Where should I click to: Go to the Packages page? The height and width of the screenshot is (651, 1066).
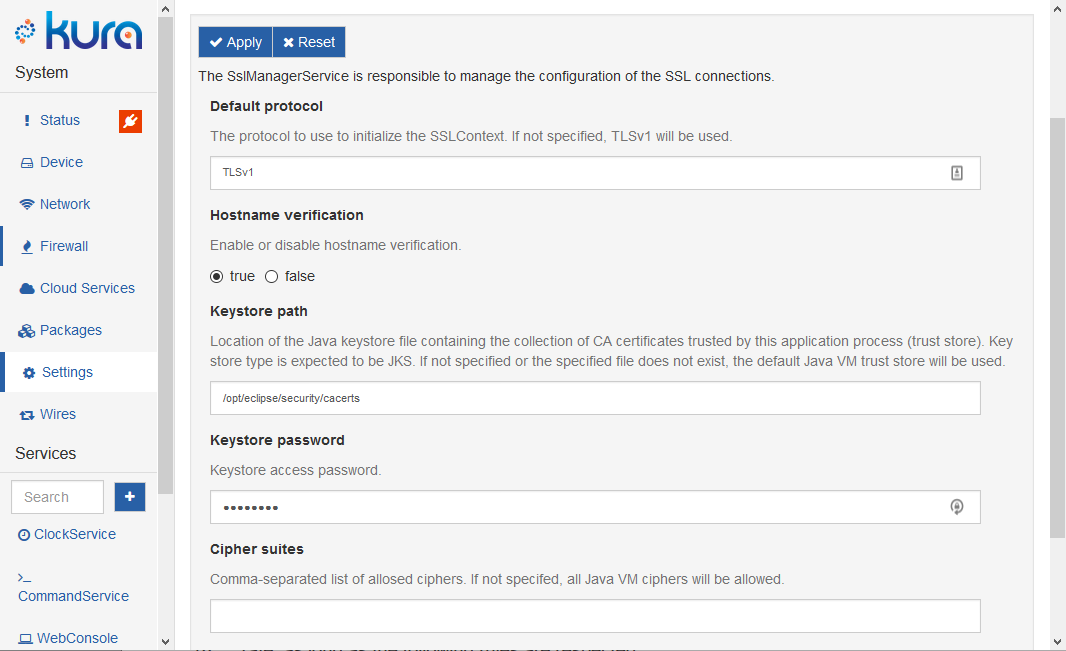70,330
